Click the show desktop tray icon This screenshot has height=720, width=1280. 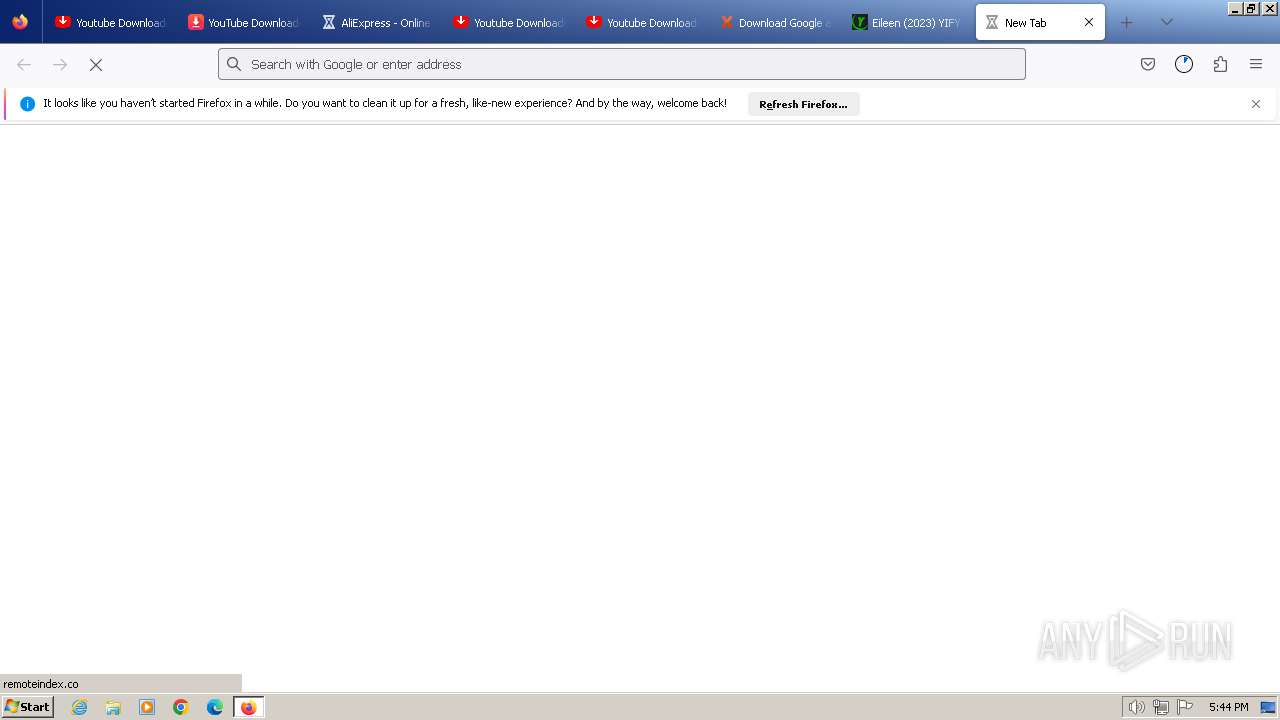click(x=1268, y=707)
